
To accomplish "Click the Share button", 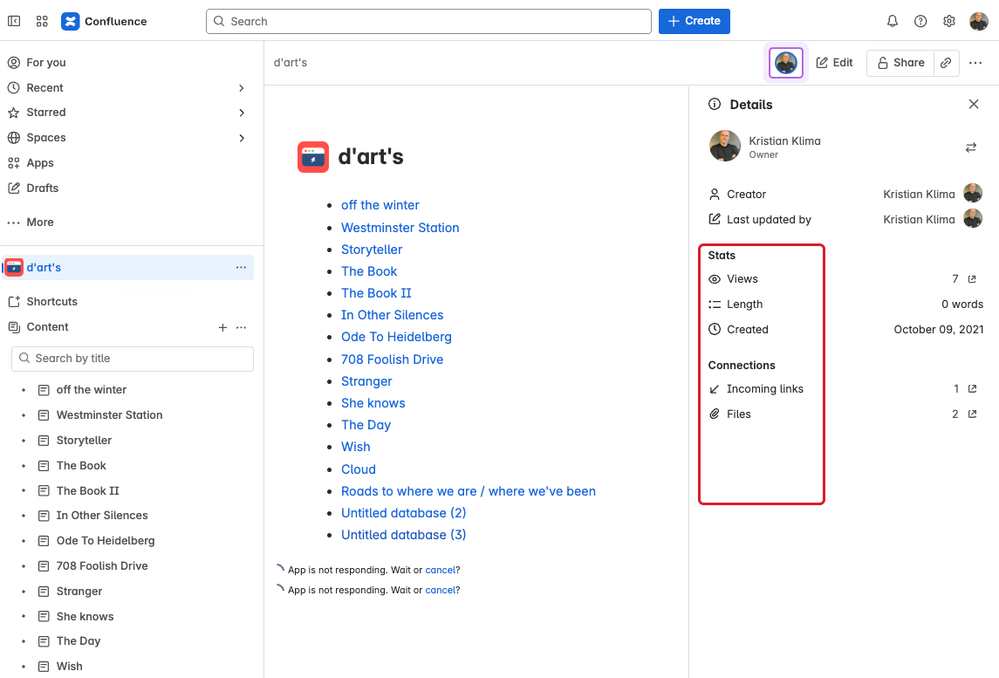I will click(x=900, y=62).
